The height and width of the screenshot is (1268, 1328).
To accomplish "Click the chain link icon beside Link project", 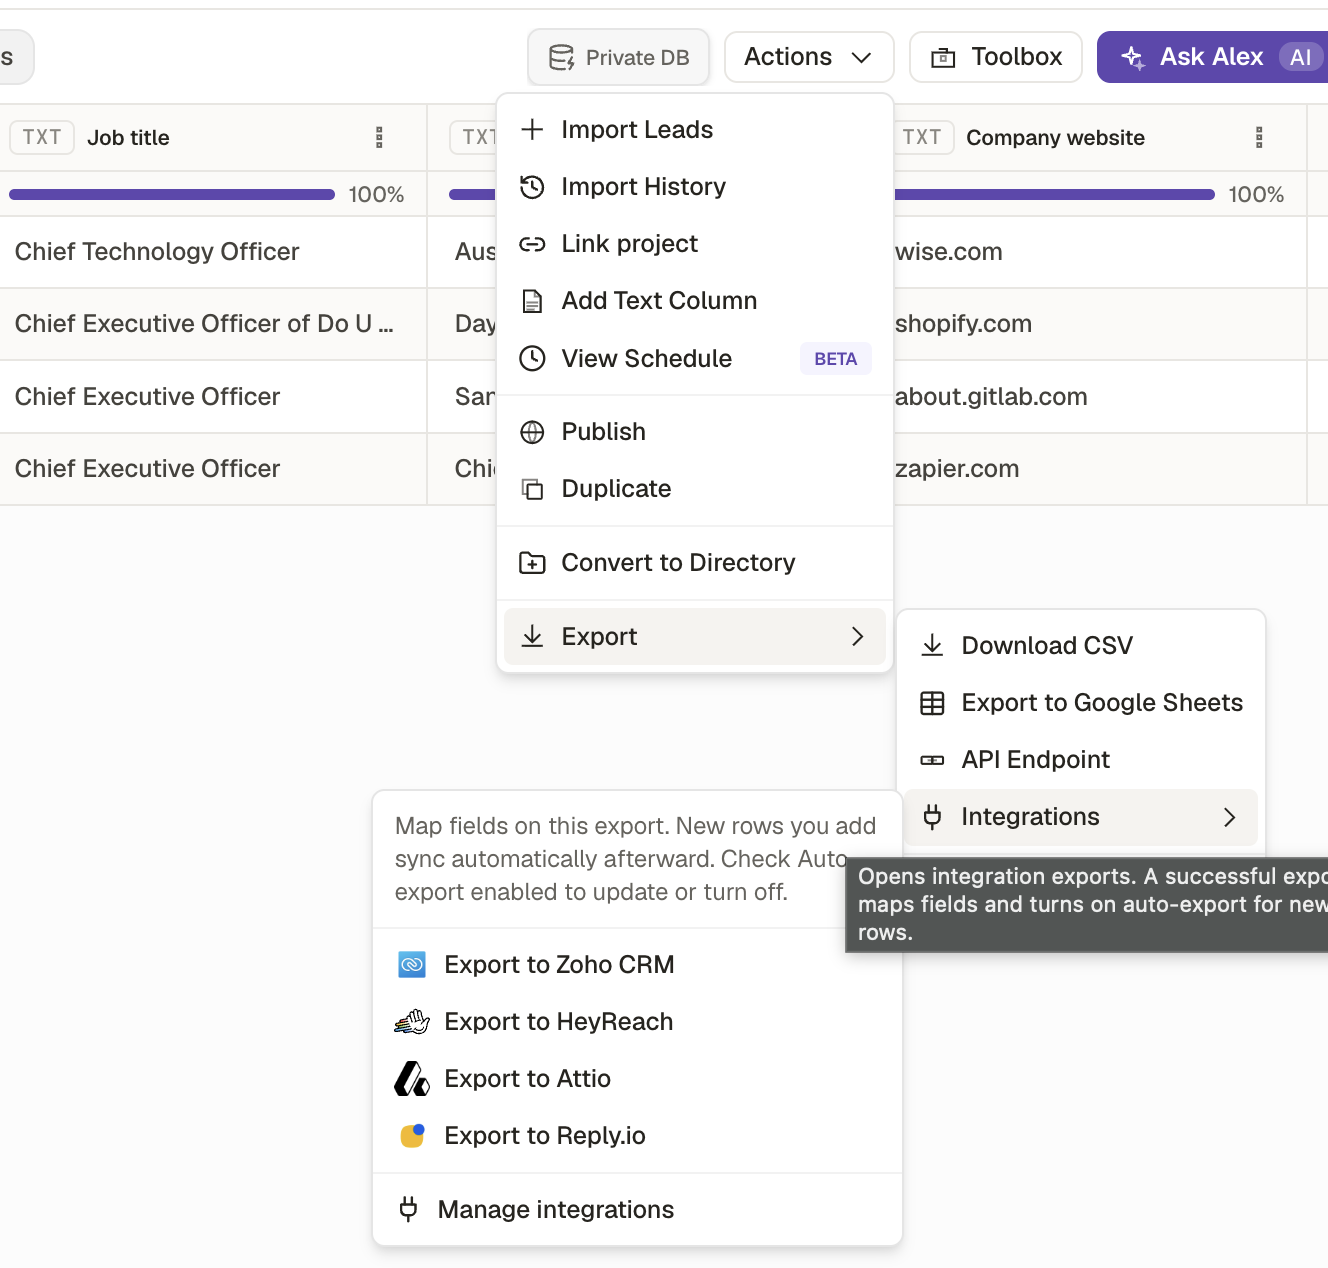I will (x=532, y=244).
